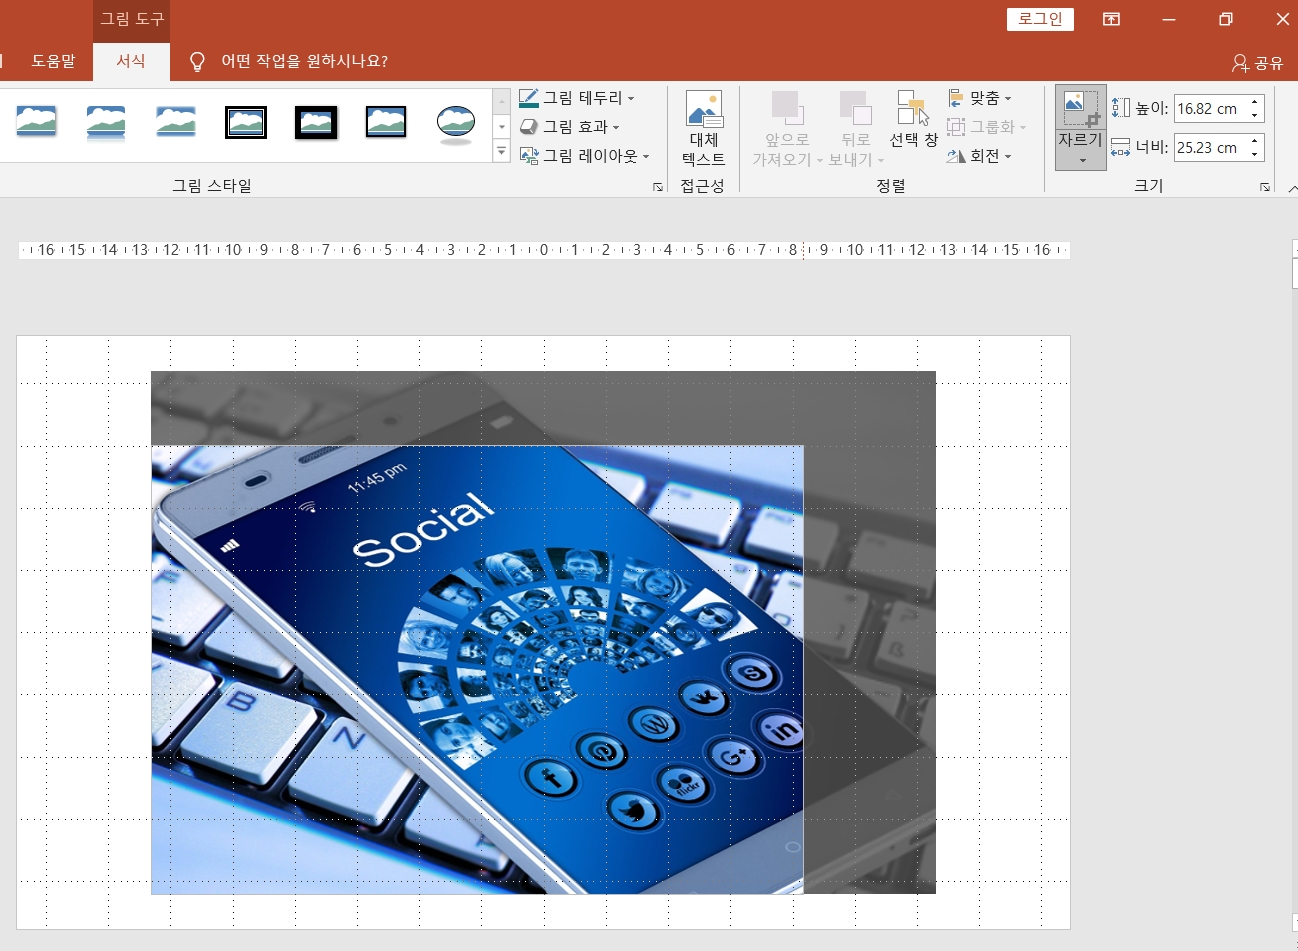Apply the simple black frame picture style

click(x=386, y=122)
